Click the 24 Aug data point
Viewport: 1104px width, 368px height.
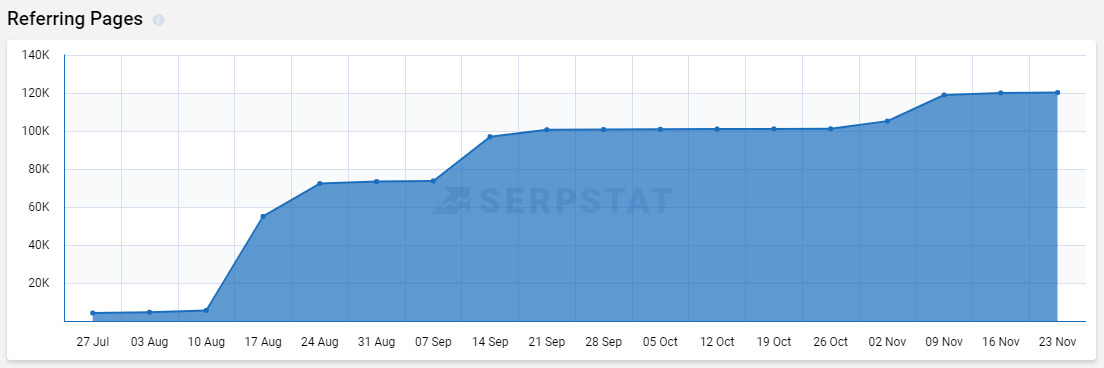(x=320, y=184)
